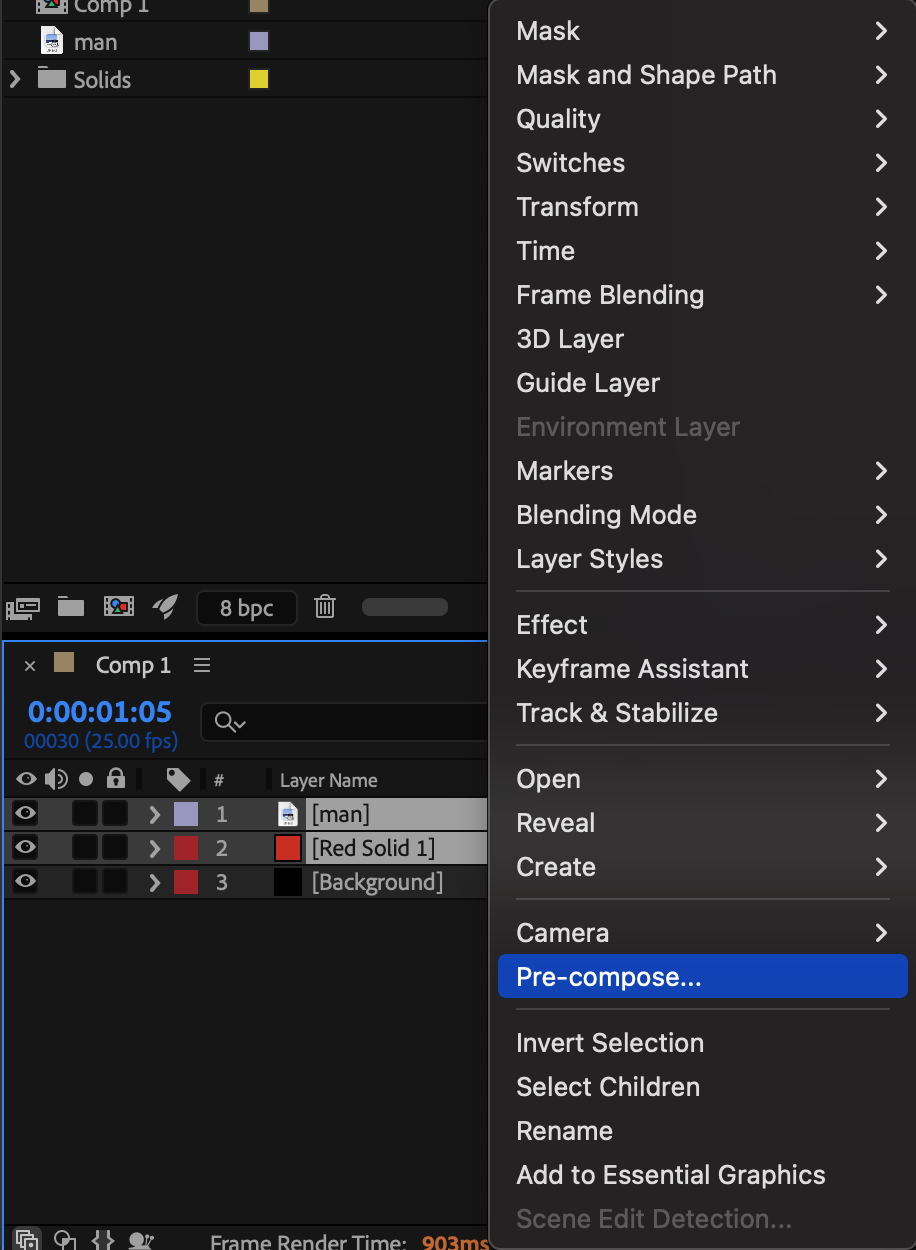Open the 8 bpc color depth setting
The image size is (916, 1250).
pos(247,608)
